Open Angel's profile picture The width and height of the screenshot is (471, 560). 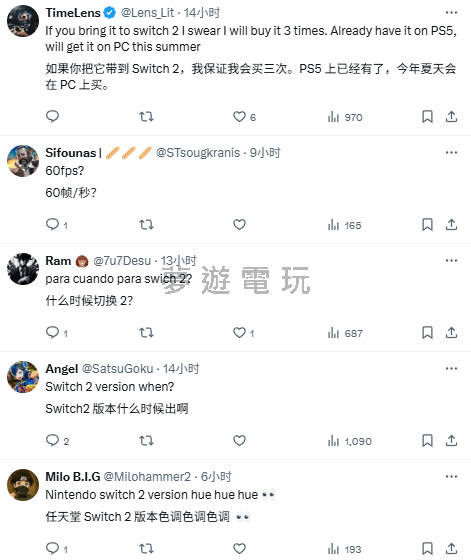click(23, 377)
